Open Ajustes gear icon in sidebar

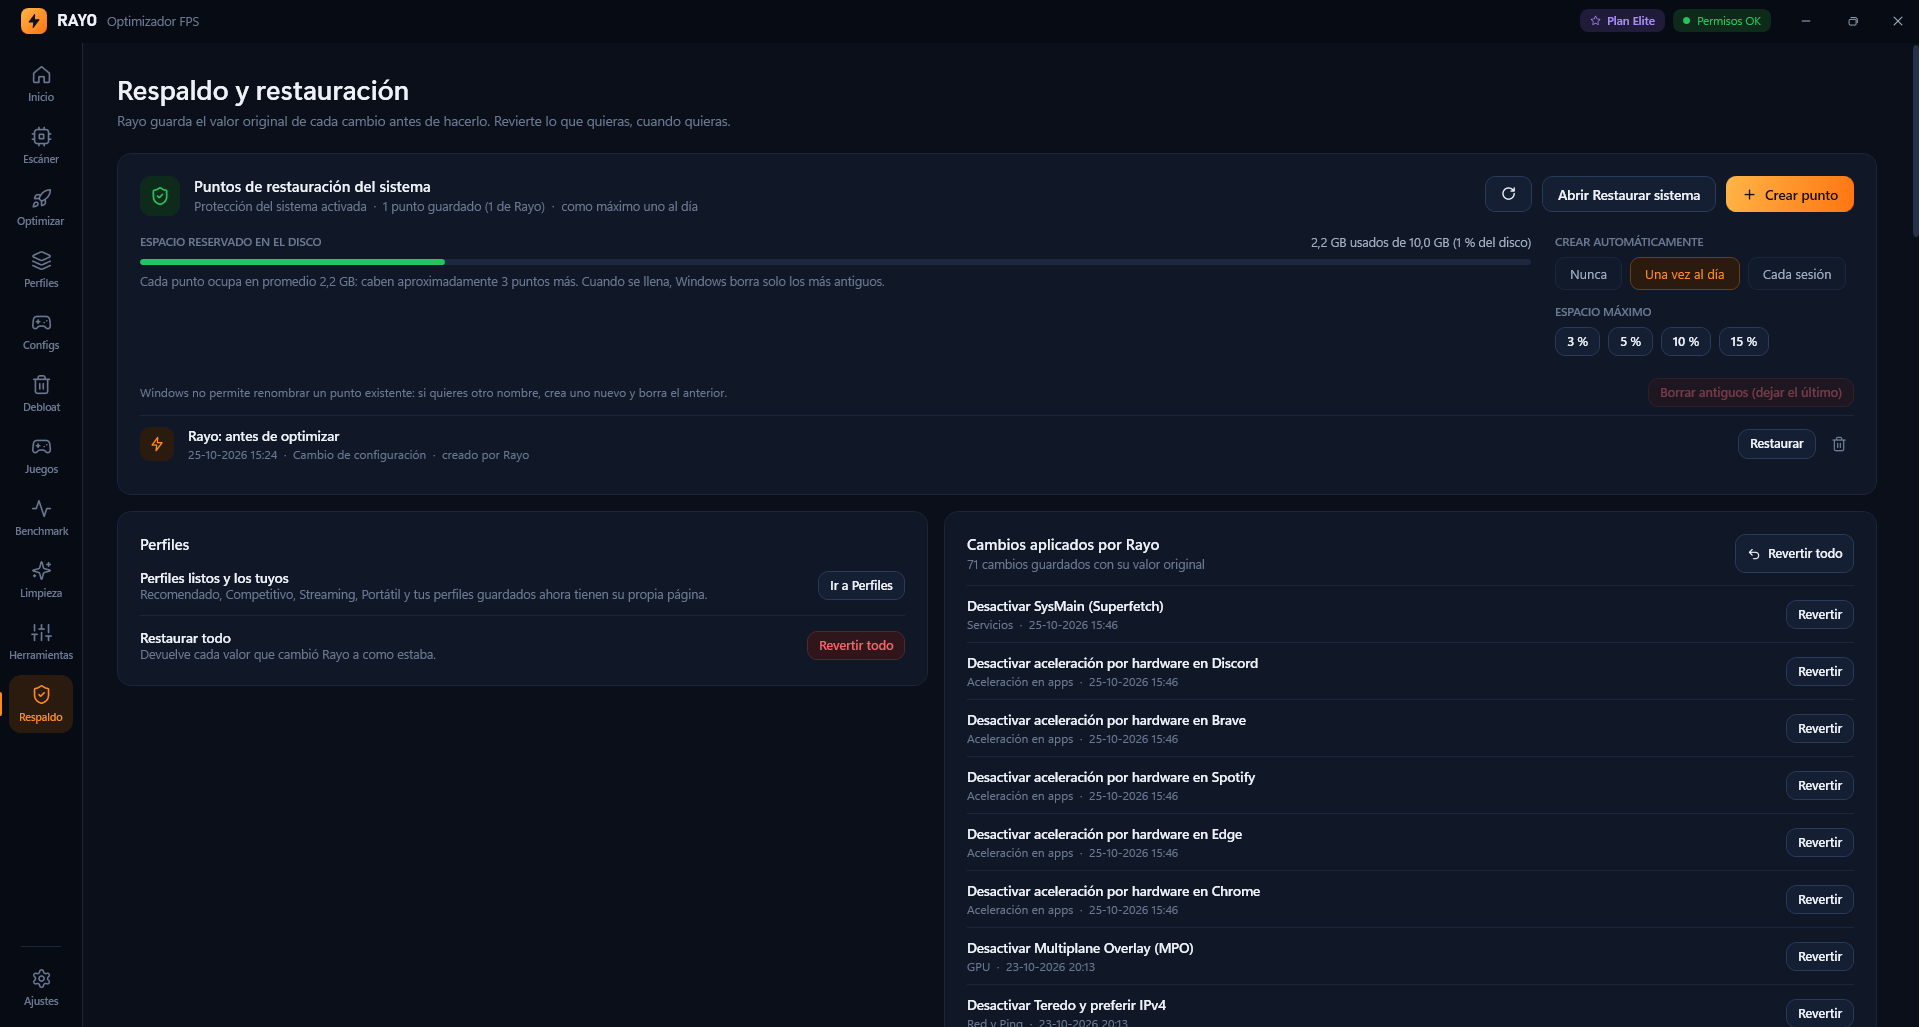click(x=41, y=979)
